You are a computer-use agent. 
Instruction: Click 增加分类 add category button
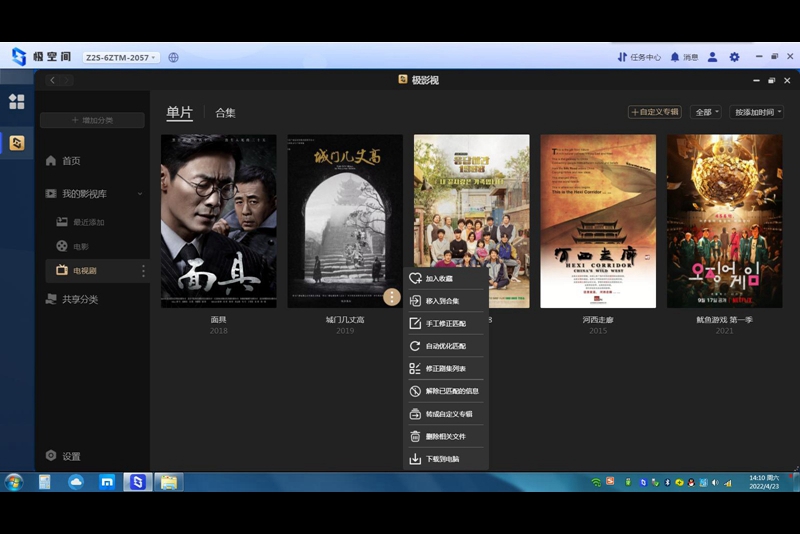[x=92, y=120]
